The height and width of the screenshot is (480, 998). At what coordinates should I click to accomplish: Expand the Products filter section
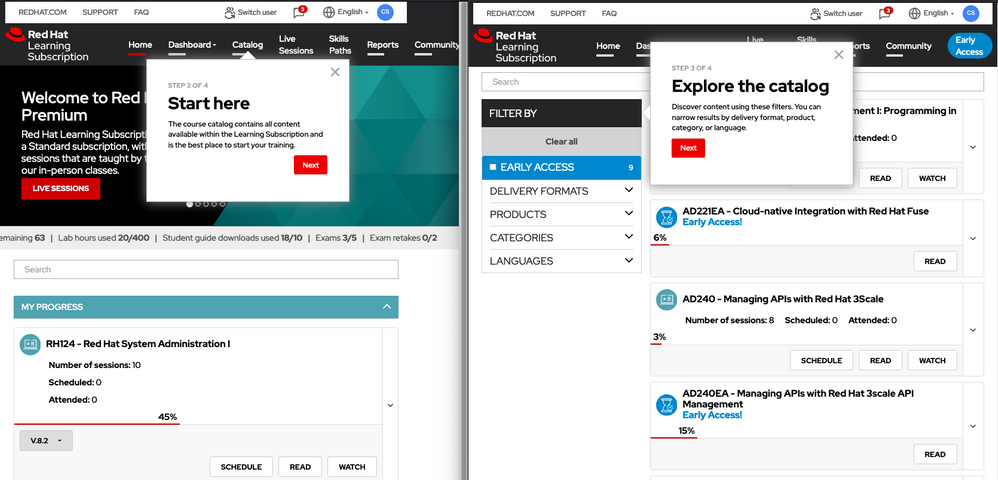(x=628, y=214)
